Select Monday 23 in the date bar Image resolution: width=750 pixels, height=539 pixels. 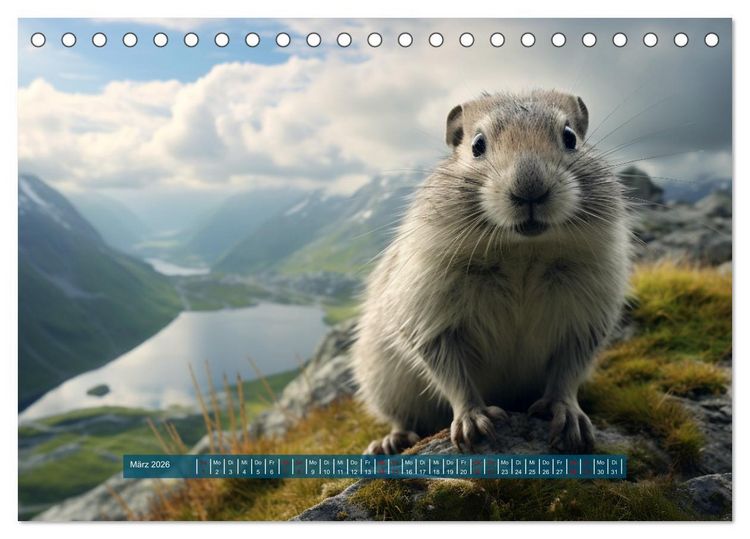pos(505,467)
